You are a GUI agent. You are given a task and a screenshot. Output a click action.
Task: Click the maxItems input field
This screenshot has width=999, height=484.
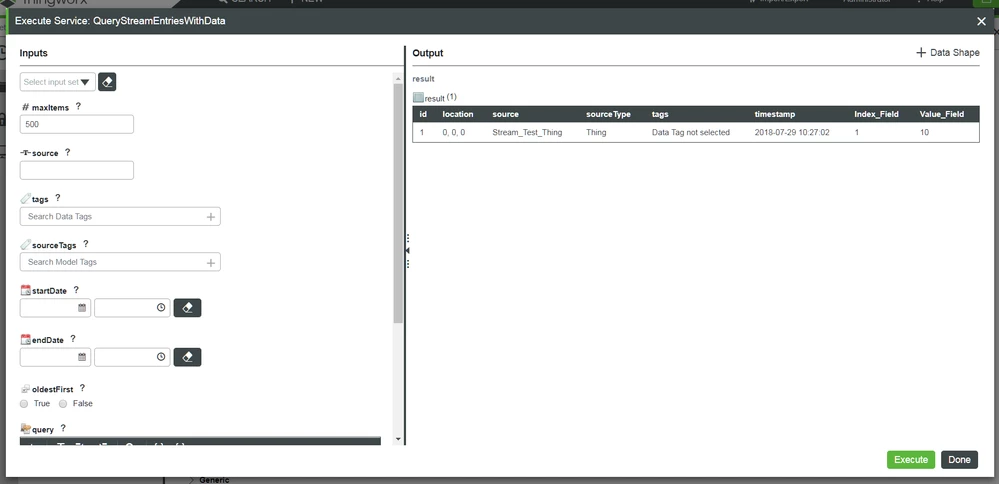(x=77, y=124)
